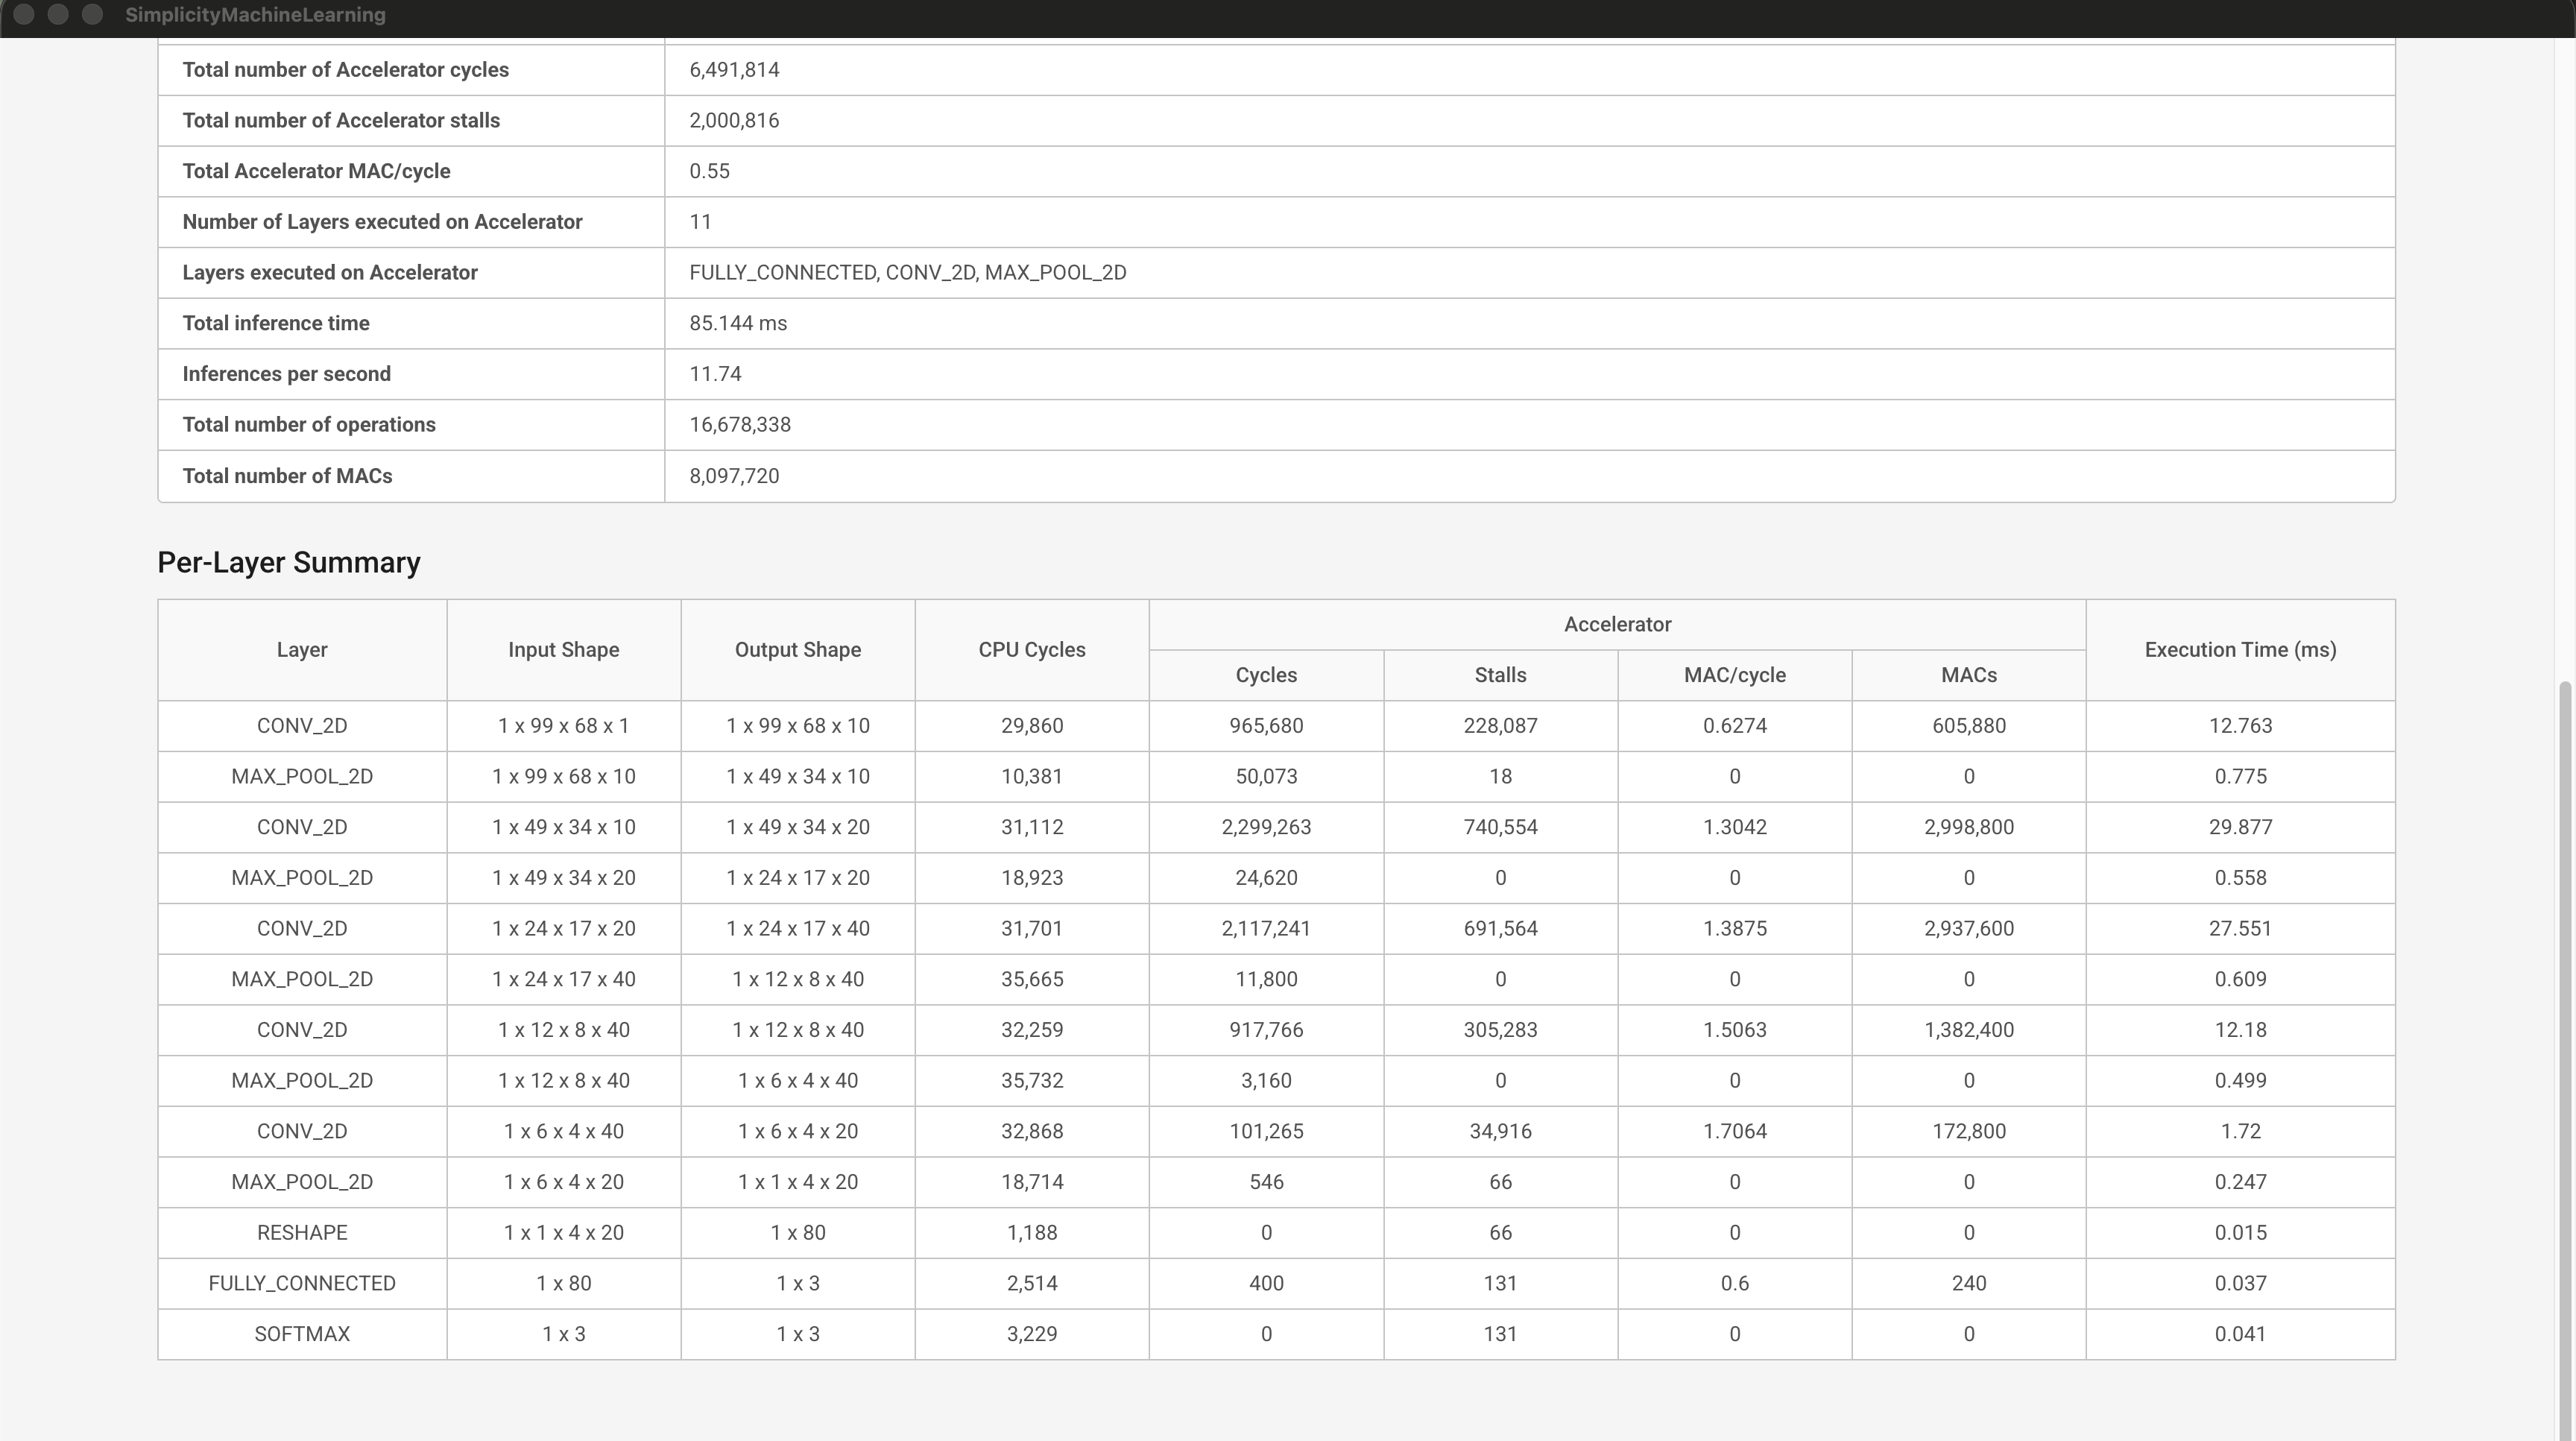2576x1441 pixels.
Task: Click the 'Total number of operations' label
Action: (309, 425)
